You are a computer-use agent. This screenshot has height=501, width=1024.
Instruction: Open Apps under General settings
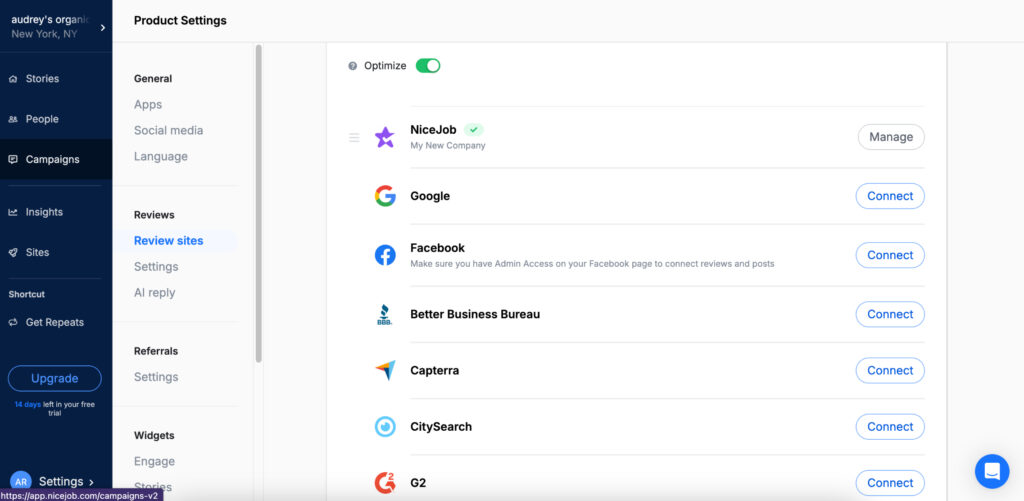coord(148,105)
